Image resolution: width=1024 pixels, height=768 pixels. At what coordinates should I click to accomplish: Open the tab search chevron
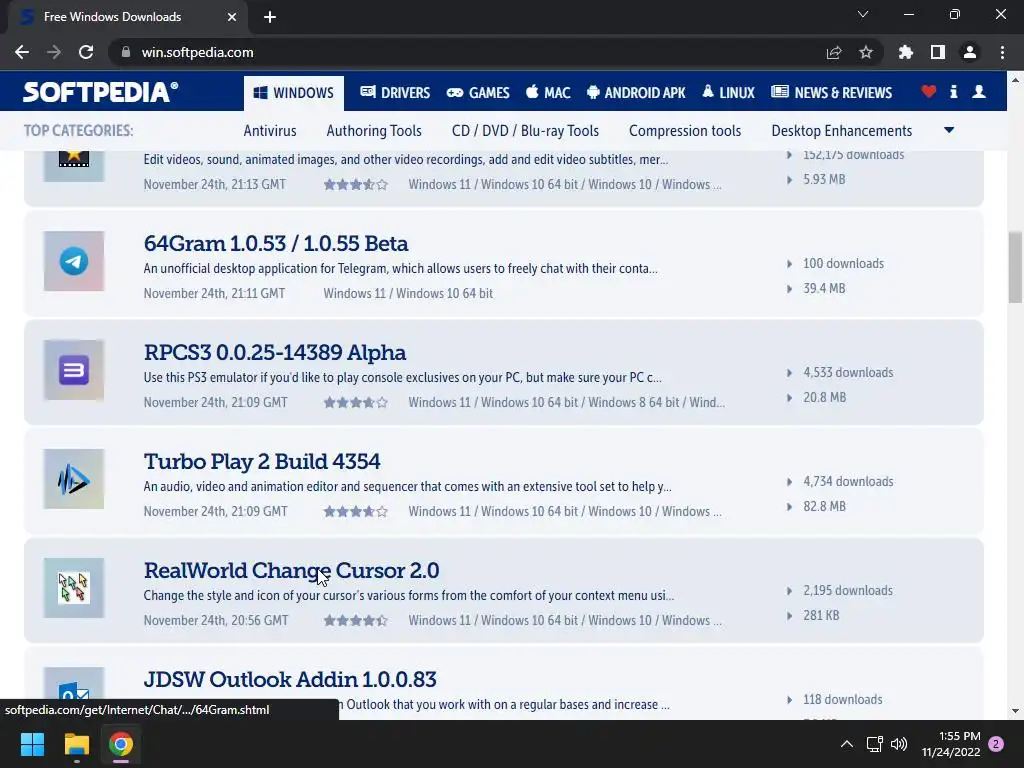(x=863, y=14)
